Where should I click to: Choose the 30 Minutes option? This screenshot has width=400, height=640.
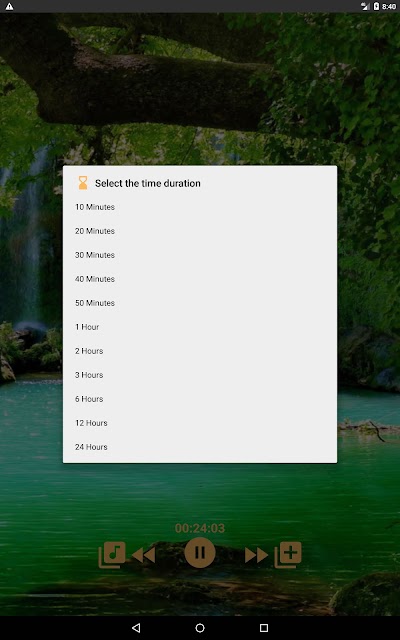coord(200,255)
